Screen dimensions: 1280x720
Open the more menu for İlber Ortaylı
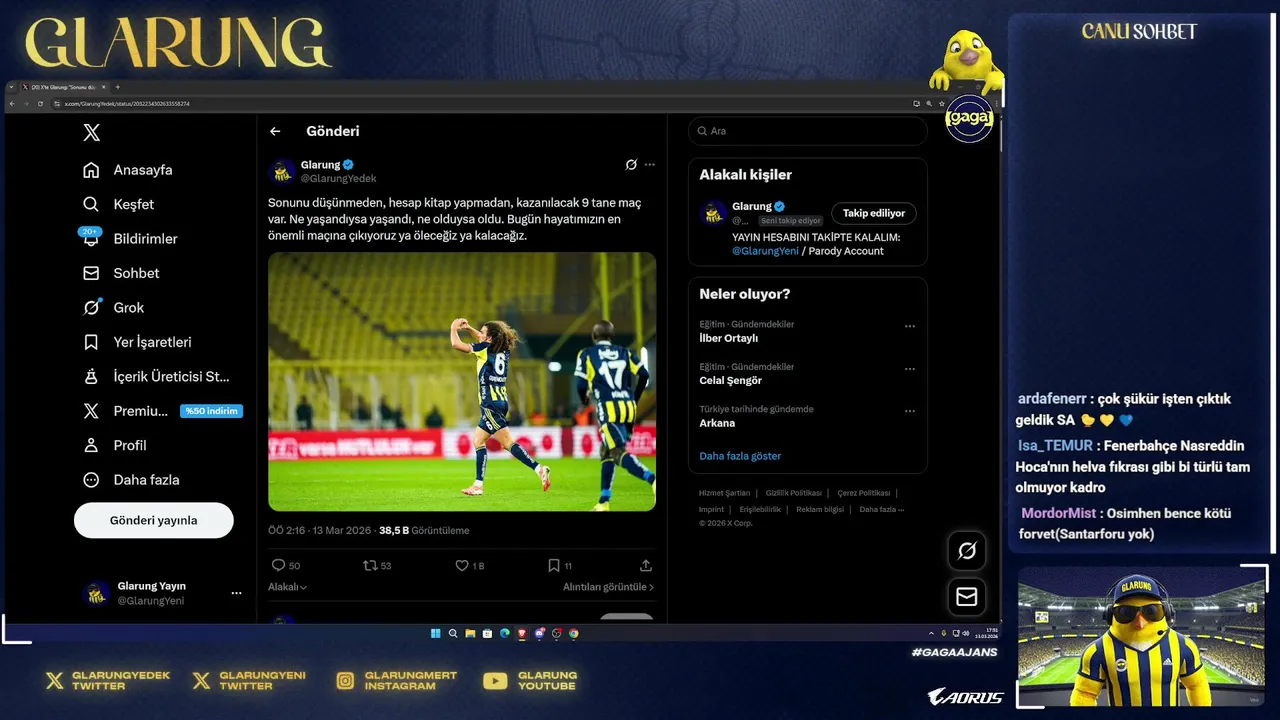click(x=910, y=326)
